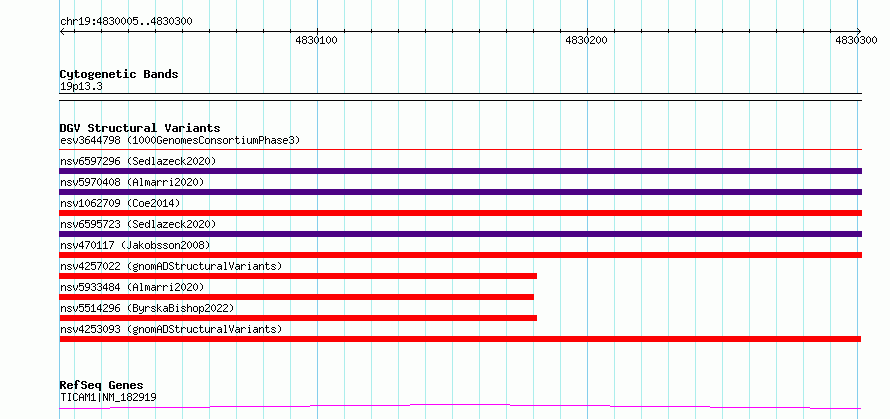Image resolution: width=890 pixels, height=419 pixels.
Task: Click the chr19:4830005..4830300 region label
Action: click(126, 22)
